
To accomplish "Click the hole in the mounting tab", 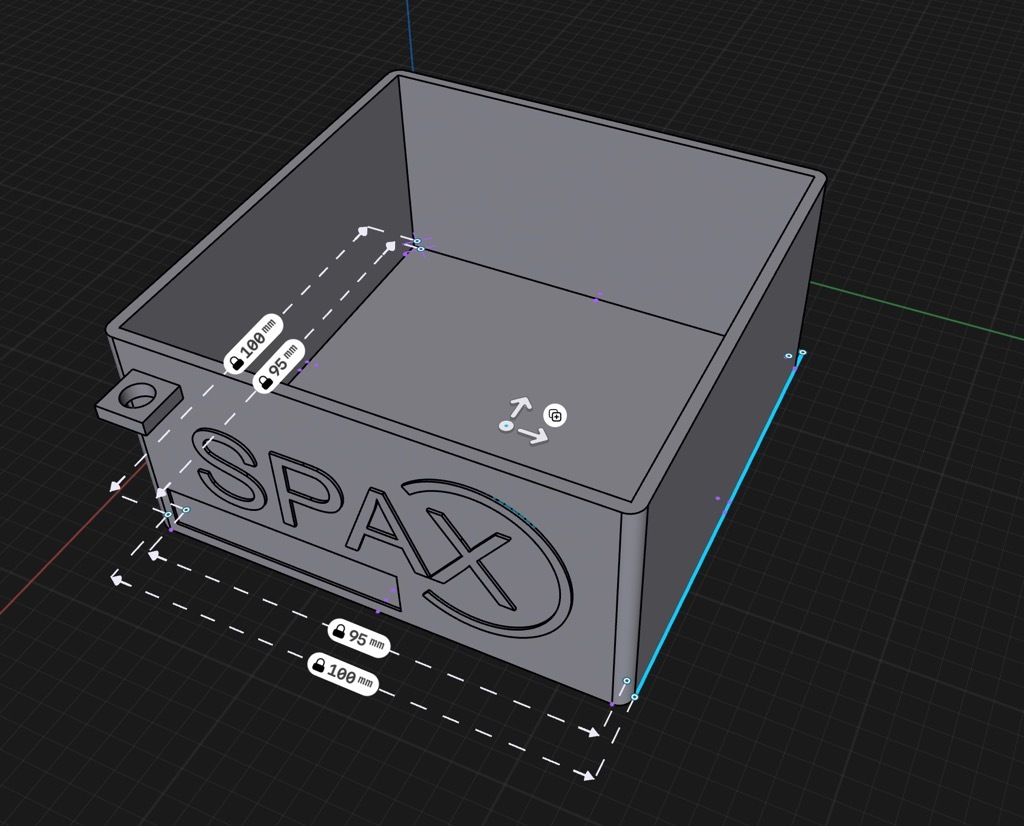I will (x=139, y=396).
